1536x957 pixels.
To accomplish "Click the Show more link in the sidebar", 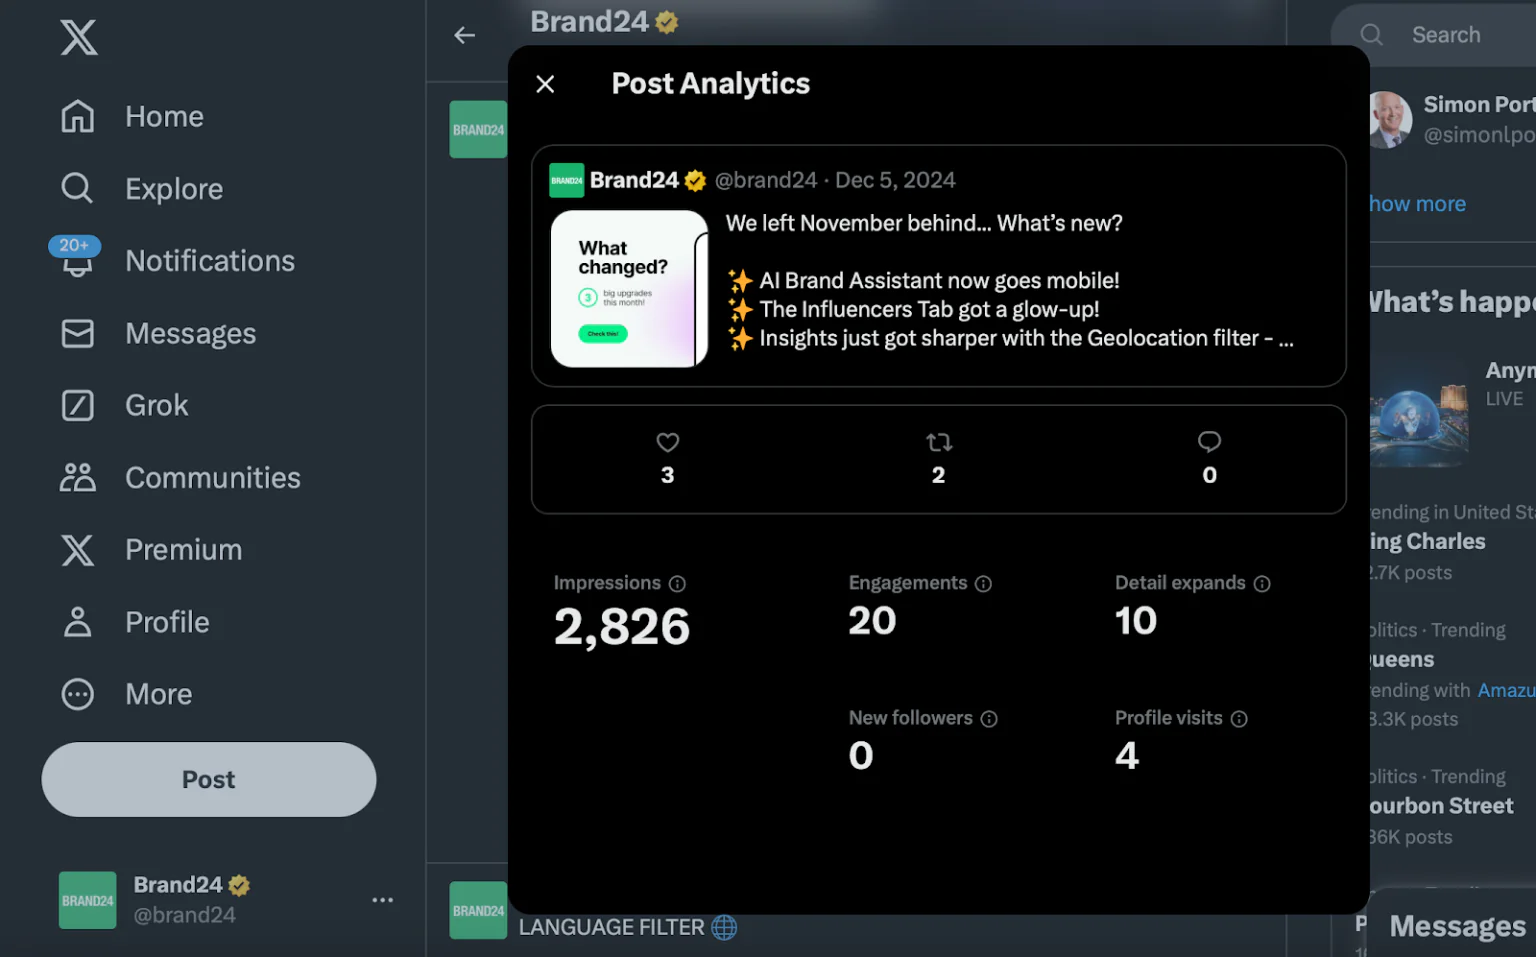I will pos(1416,203).
